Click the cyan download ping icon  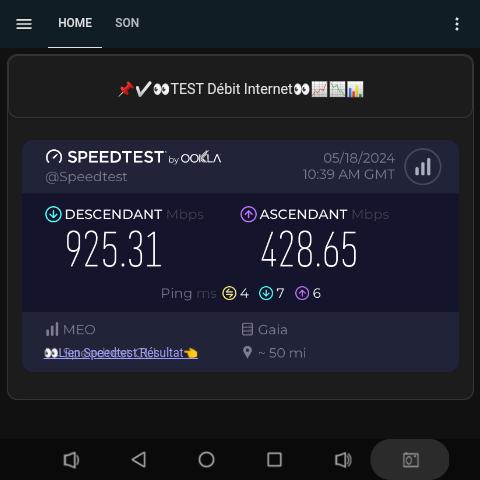[x=266, y=293]
